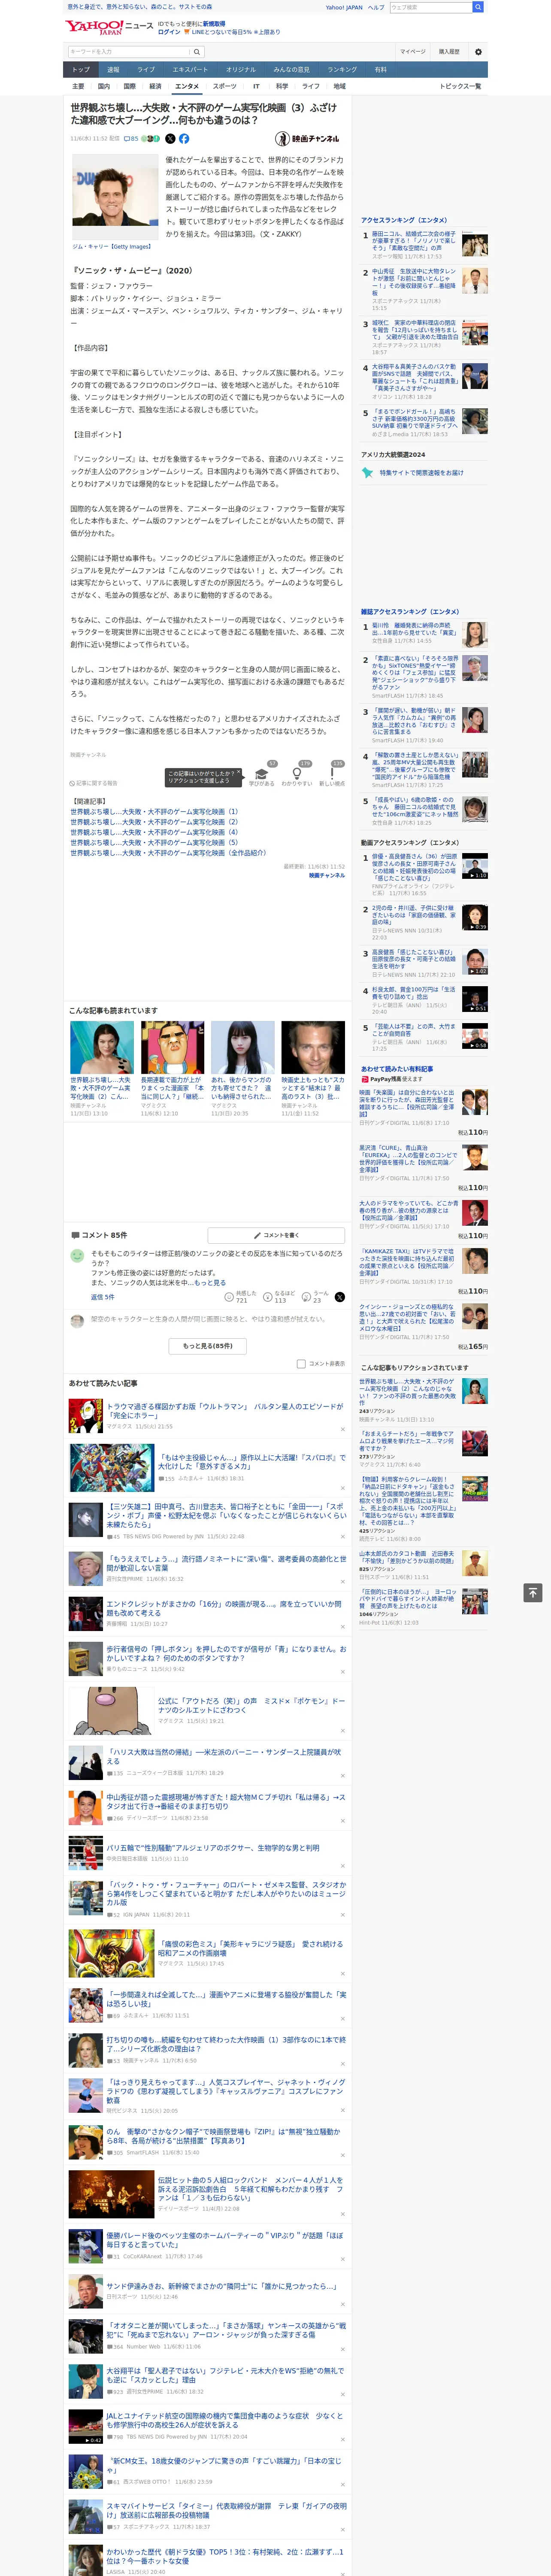Viewport: 551px width, 2576px height.
Task: Click the Jim Carrey article photo
Action: [114, 196]
